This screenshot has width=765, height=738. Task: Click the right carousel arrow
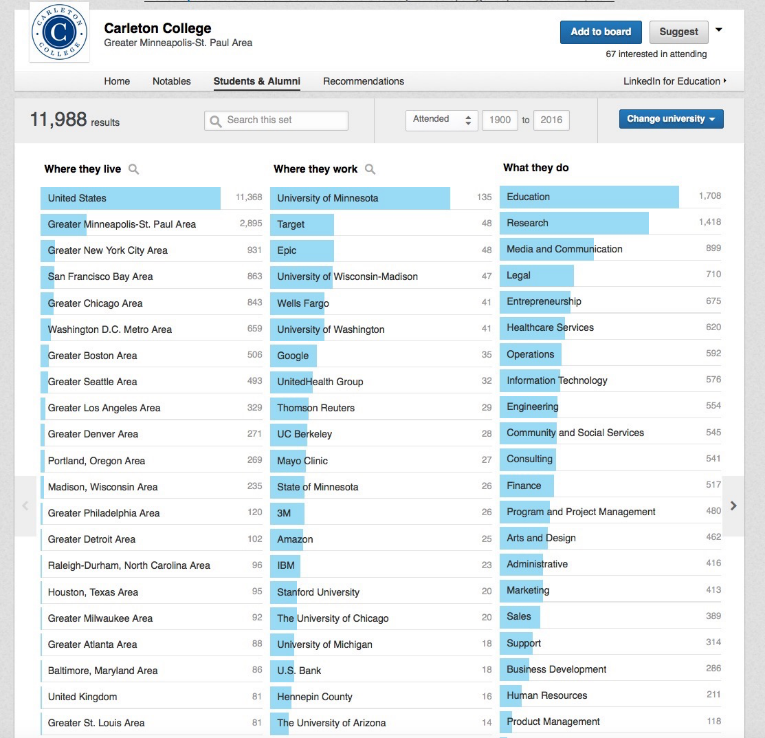(x=733, y=506)
